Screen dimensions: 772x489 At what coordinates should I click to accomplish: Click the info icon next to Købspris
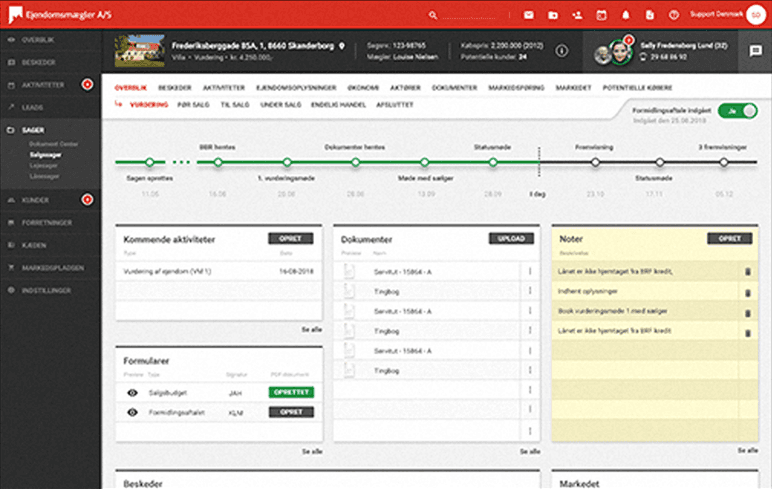562,50
